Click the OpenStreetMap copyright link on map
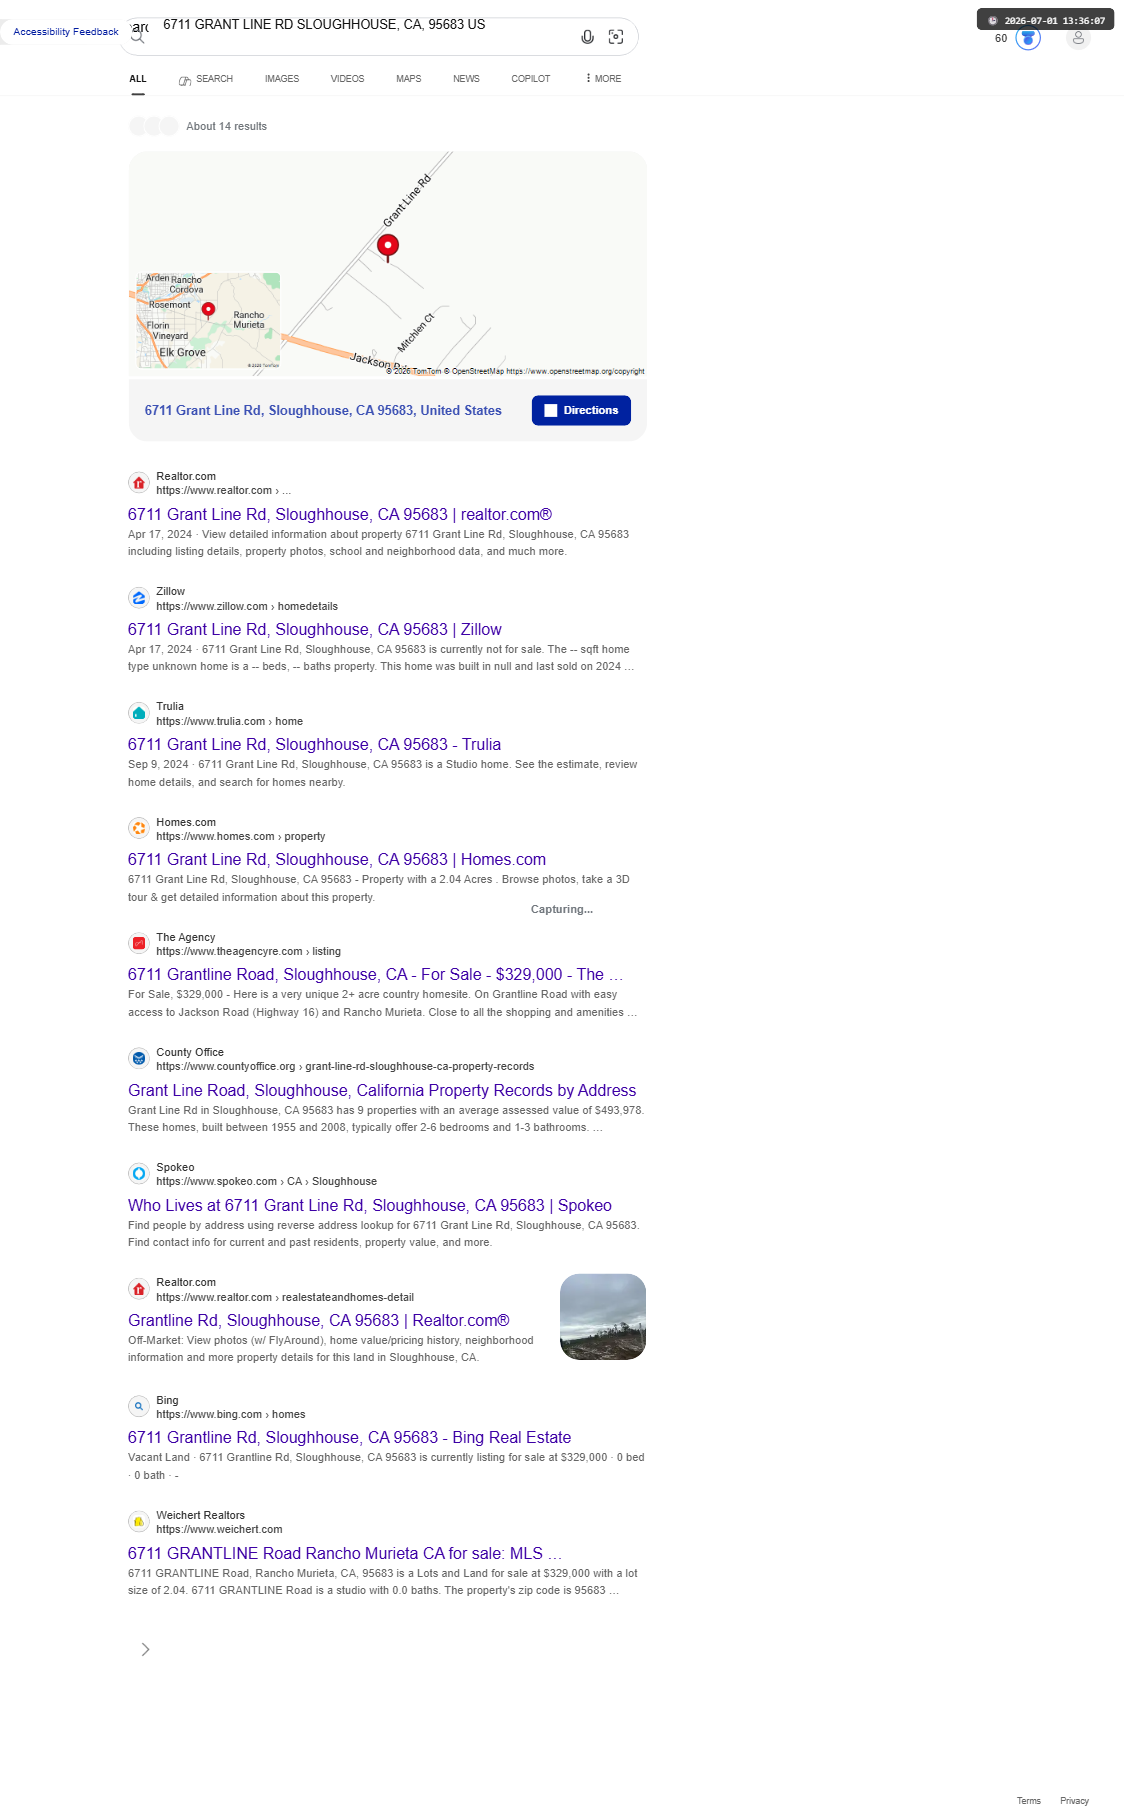The width and height of the screenshot is (1124, 1820). 575,371
